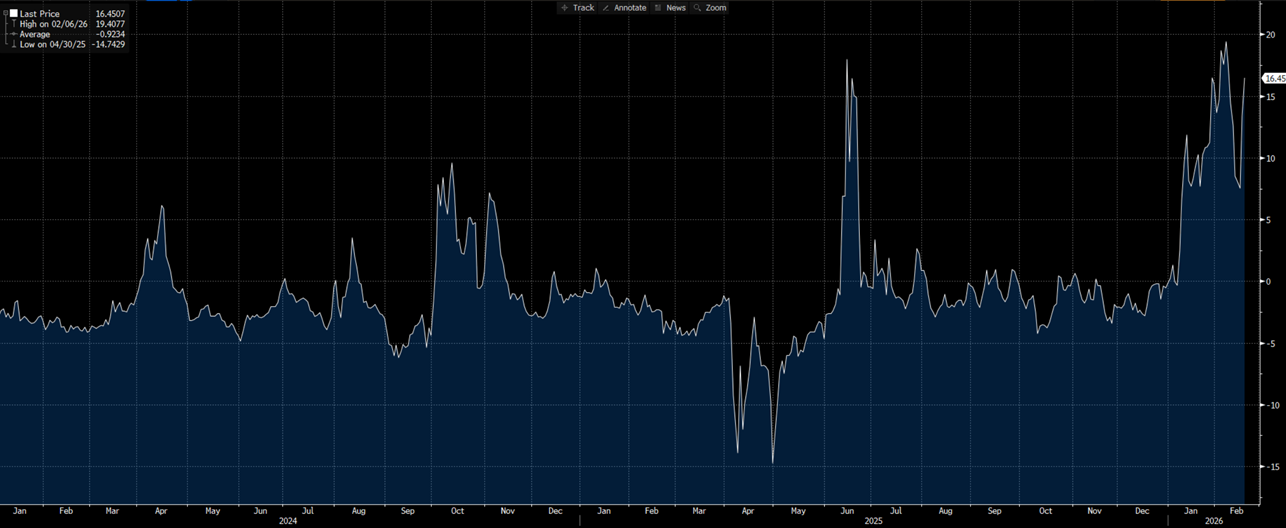Open the Annotate drawing tool
This screenshot has width=1286, height=528.
[x=624, y=7]
